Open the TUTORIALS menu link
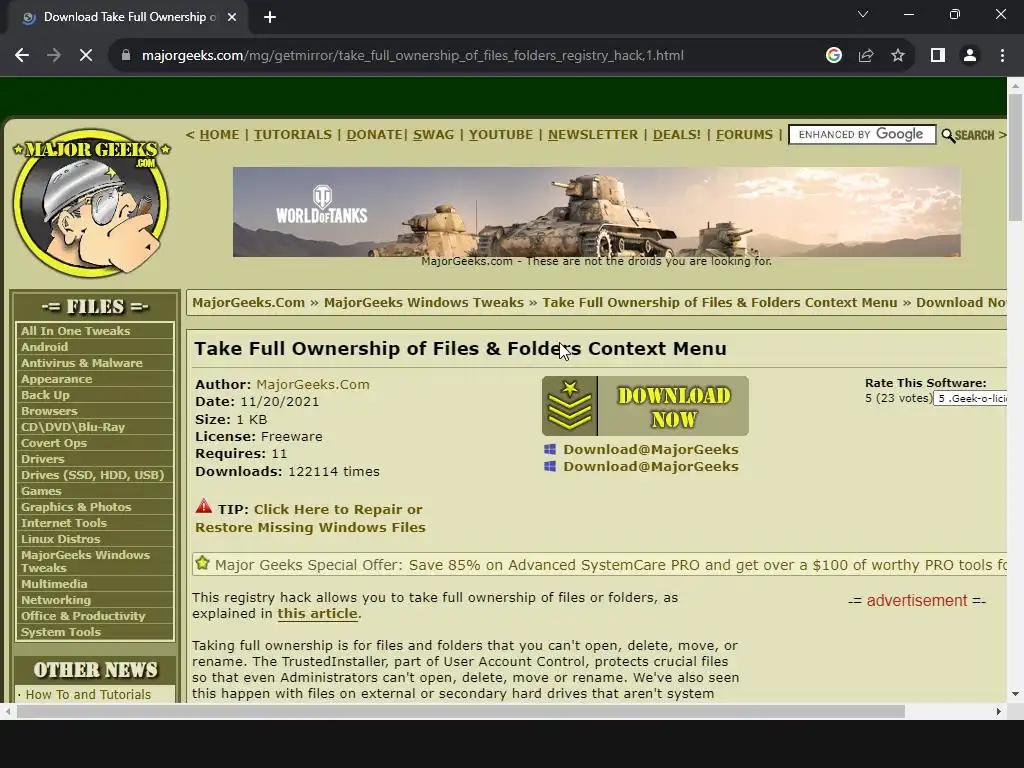 point(293,135)
